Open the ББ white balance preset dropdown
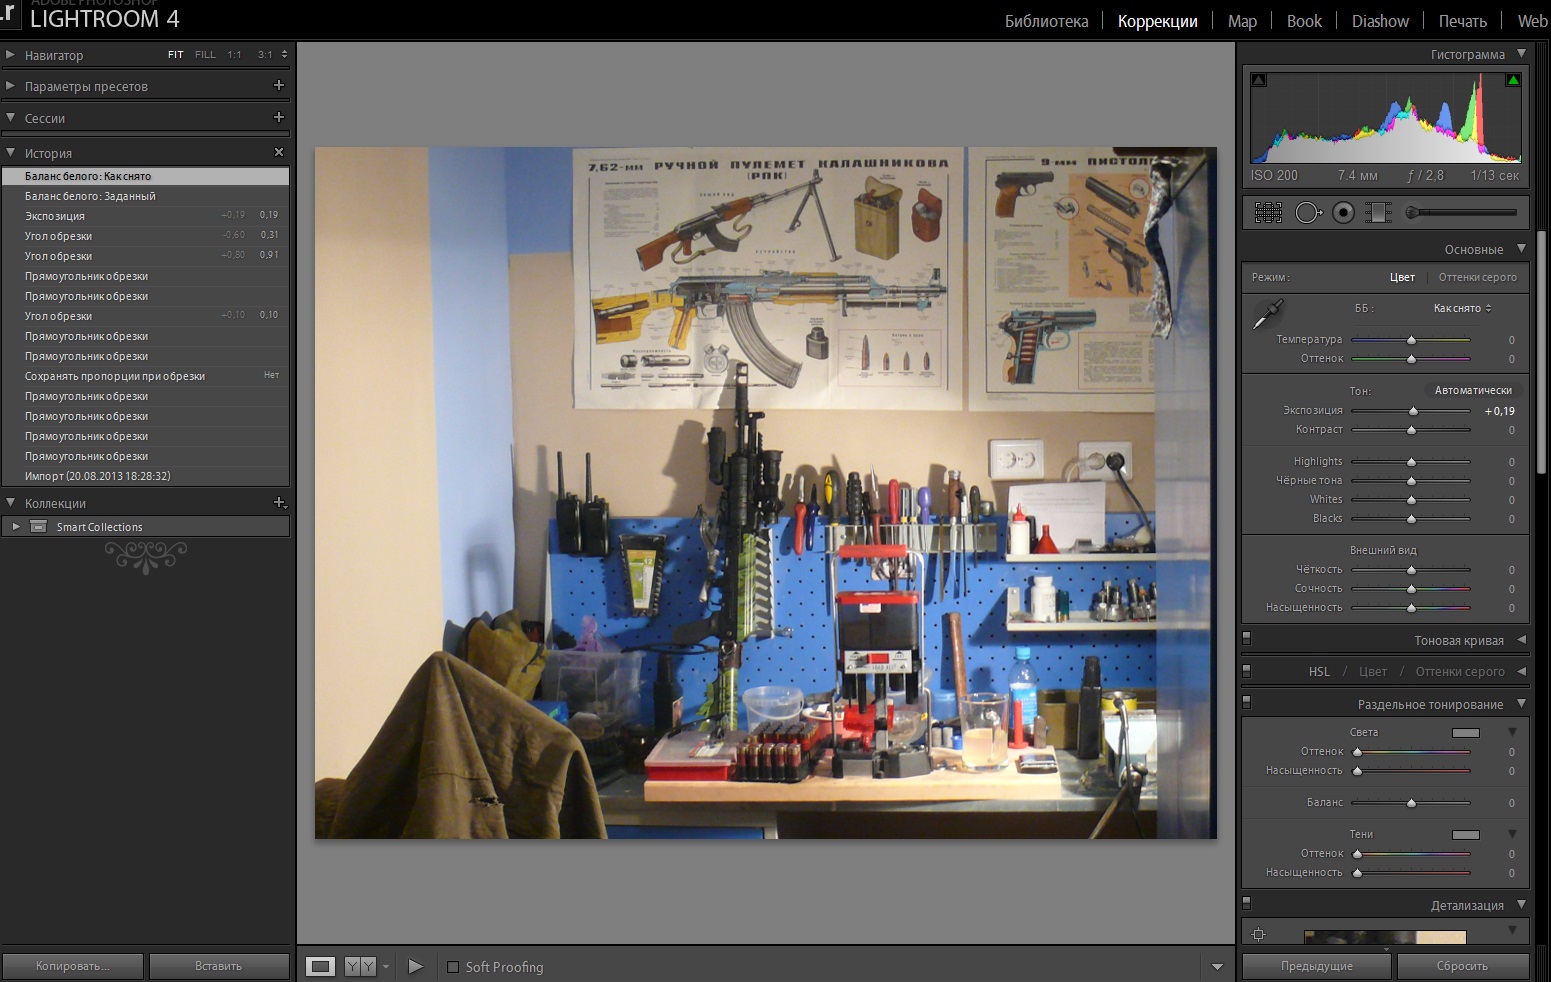 tap(1462, 308)
